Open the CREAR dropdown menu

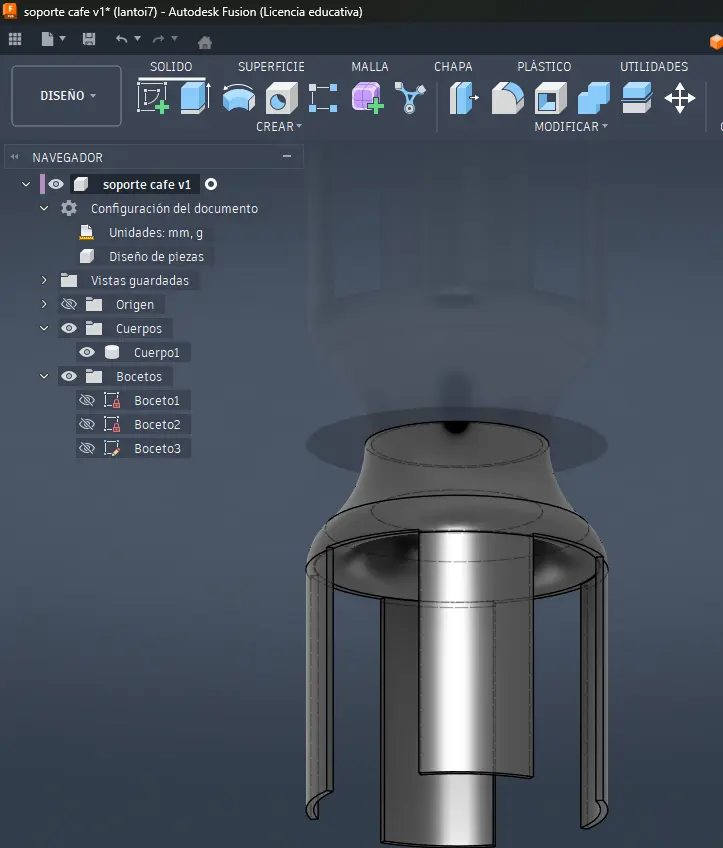pyautogui.click(x=279, y=127)
